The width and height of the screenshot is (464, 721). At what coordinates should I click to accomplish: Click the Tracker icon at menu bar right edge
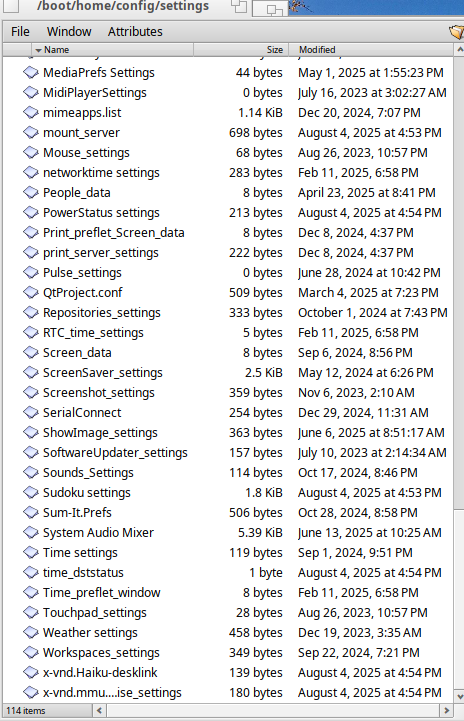click(456, 32)
